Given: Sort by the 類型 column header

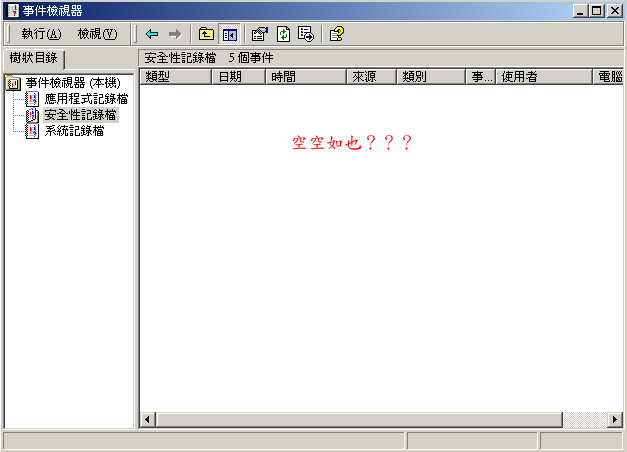Looking at the screenshot, I should coord(175,76).
